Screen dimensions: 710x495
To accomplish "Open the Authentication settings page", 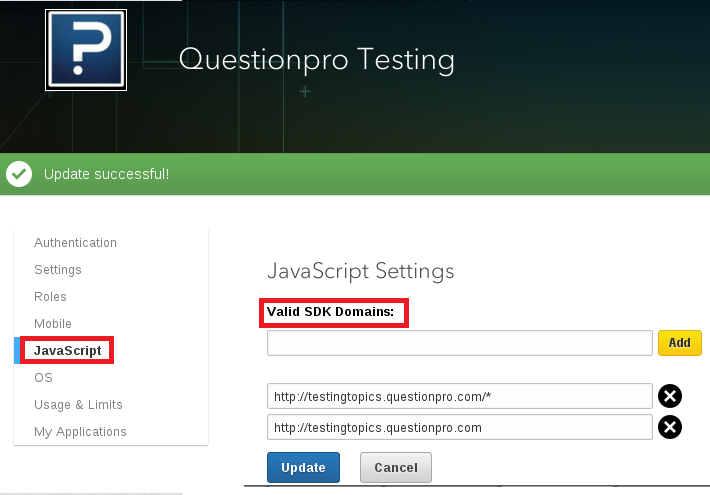I will (x=75, y=243).
